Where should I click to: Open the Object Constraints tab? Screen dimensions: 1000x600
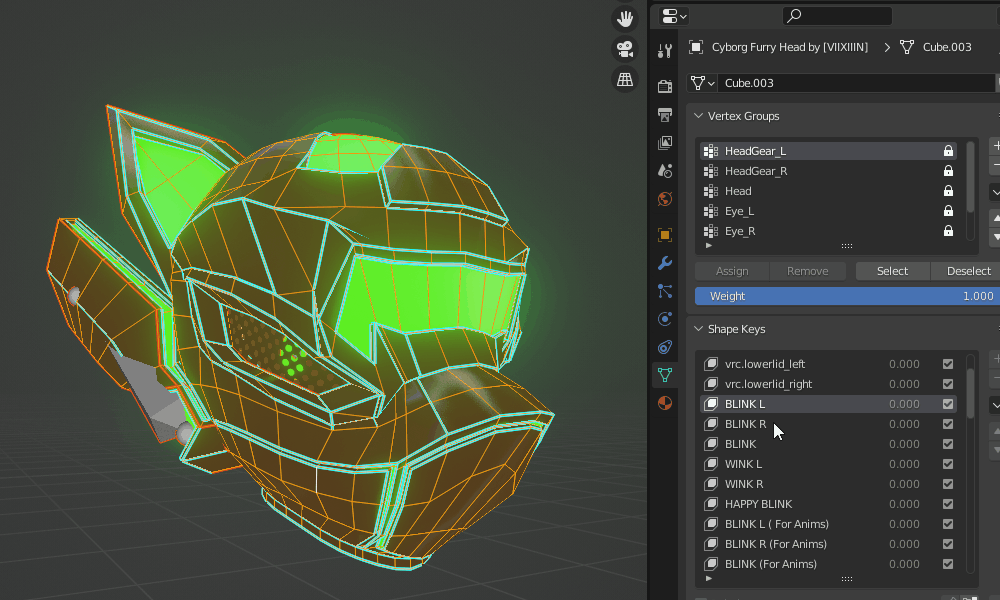[665, 347]
